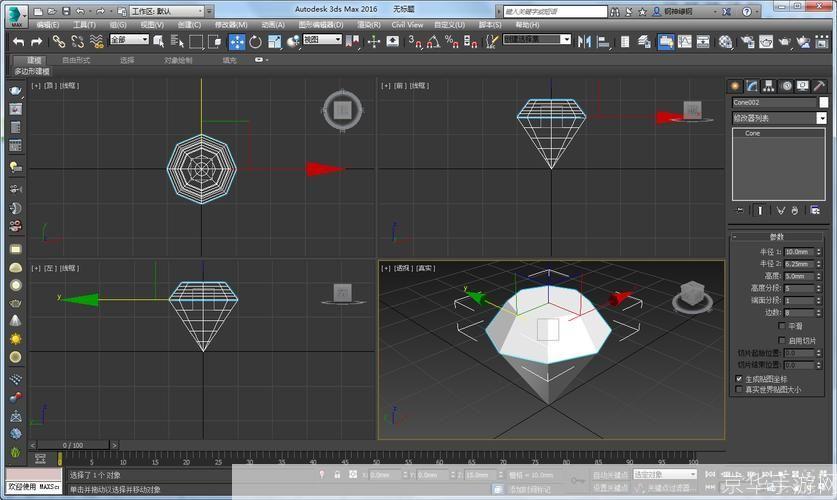The height and width of the screenshot is (500, 837).
Task: Click the 半径 1 radius value field
Action: (x=799, y=251)
